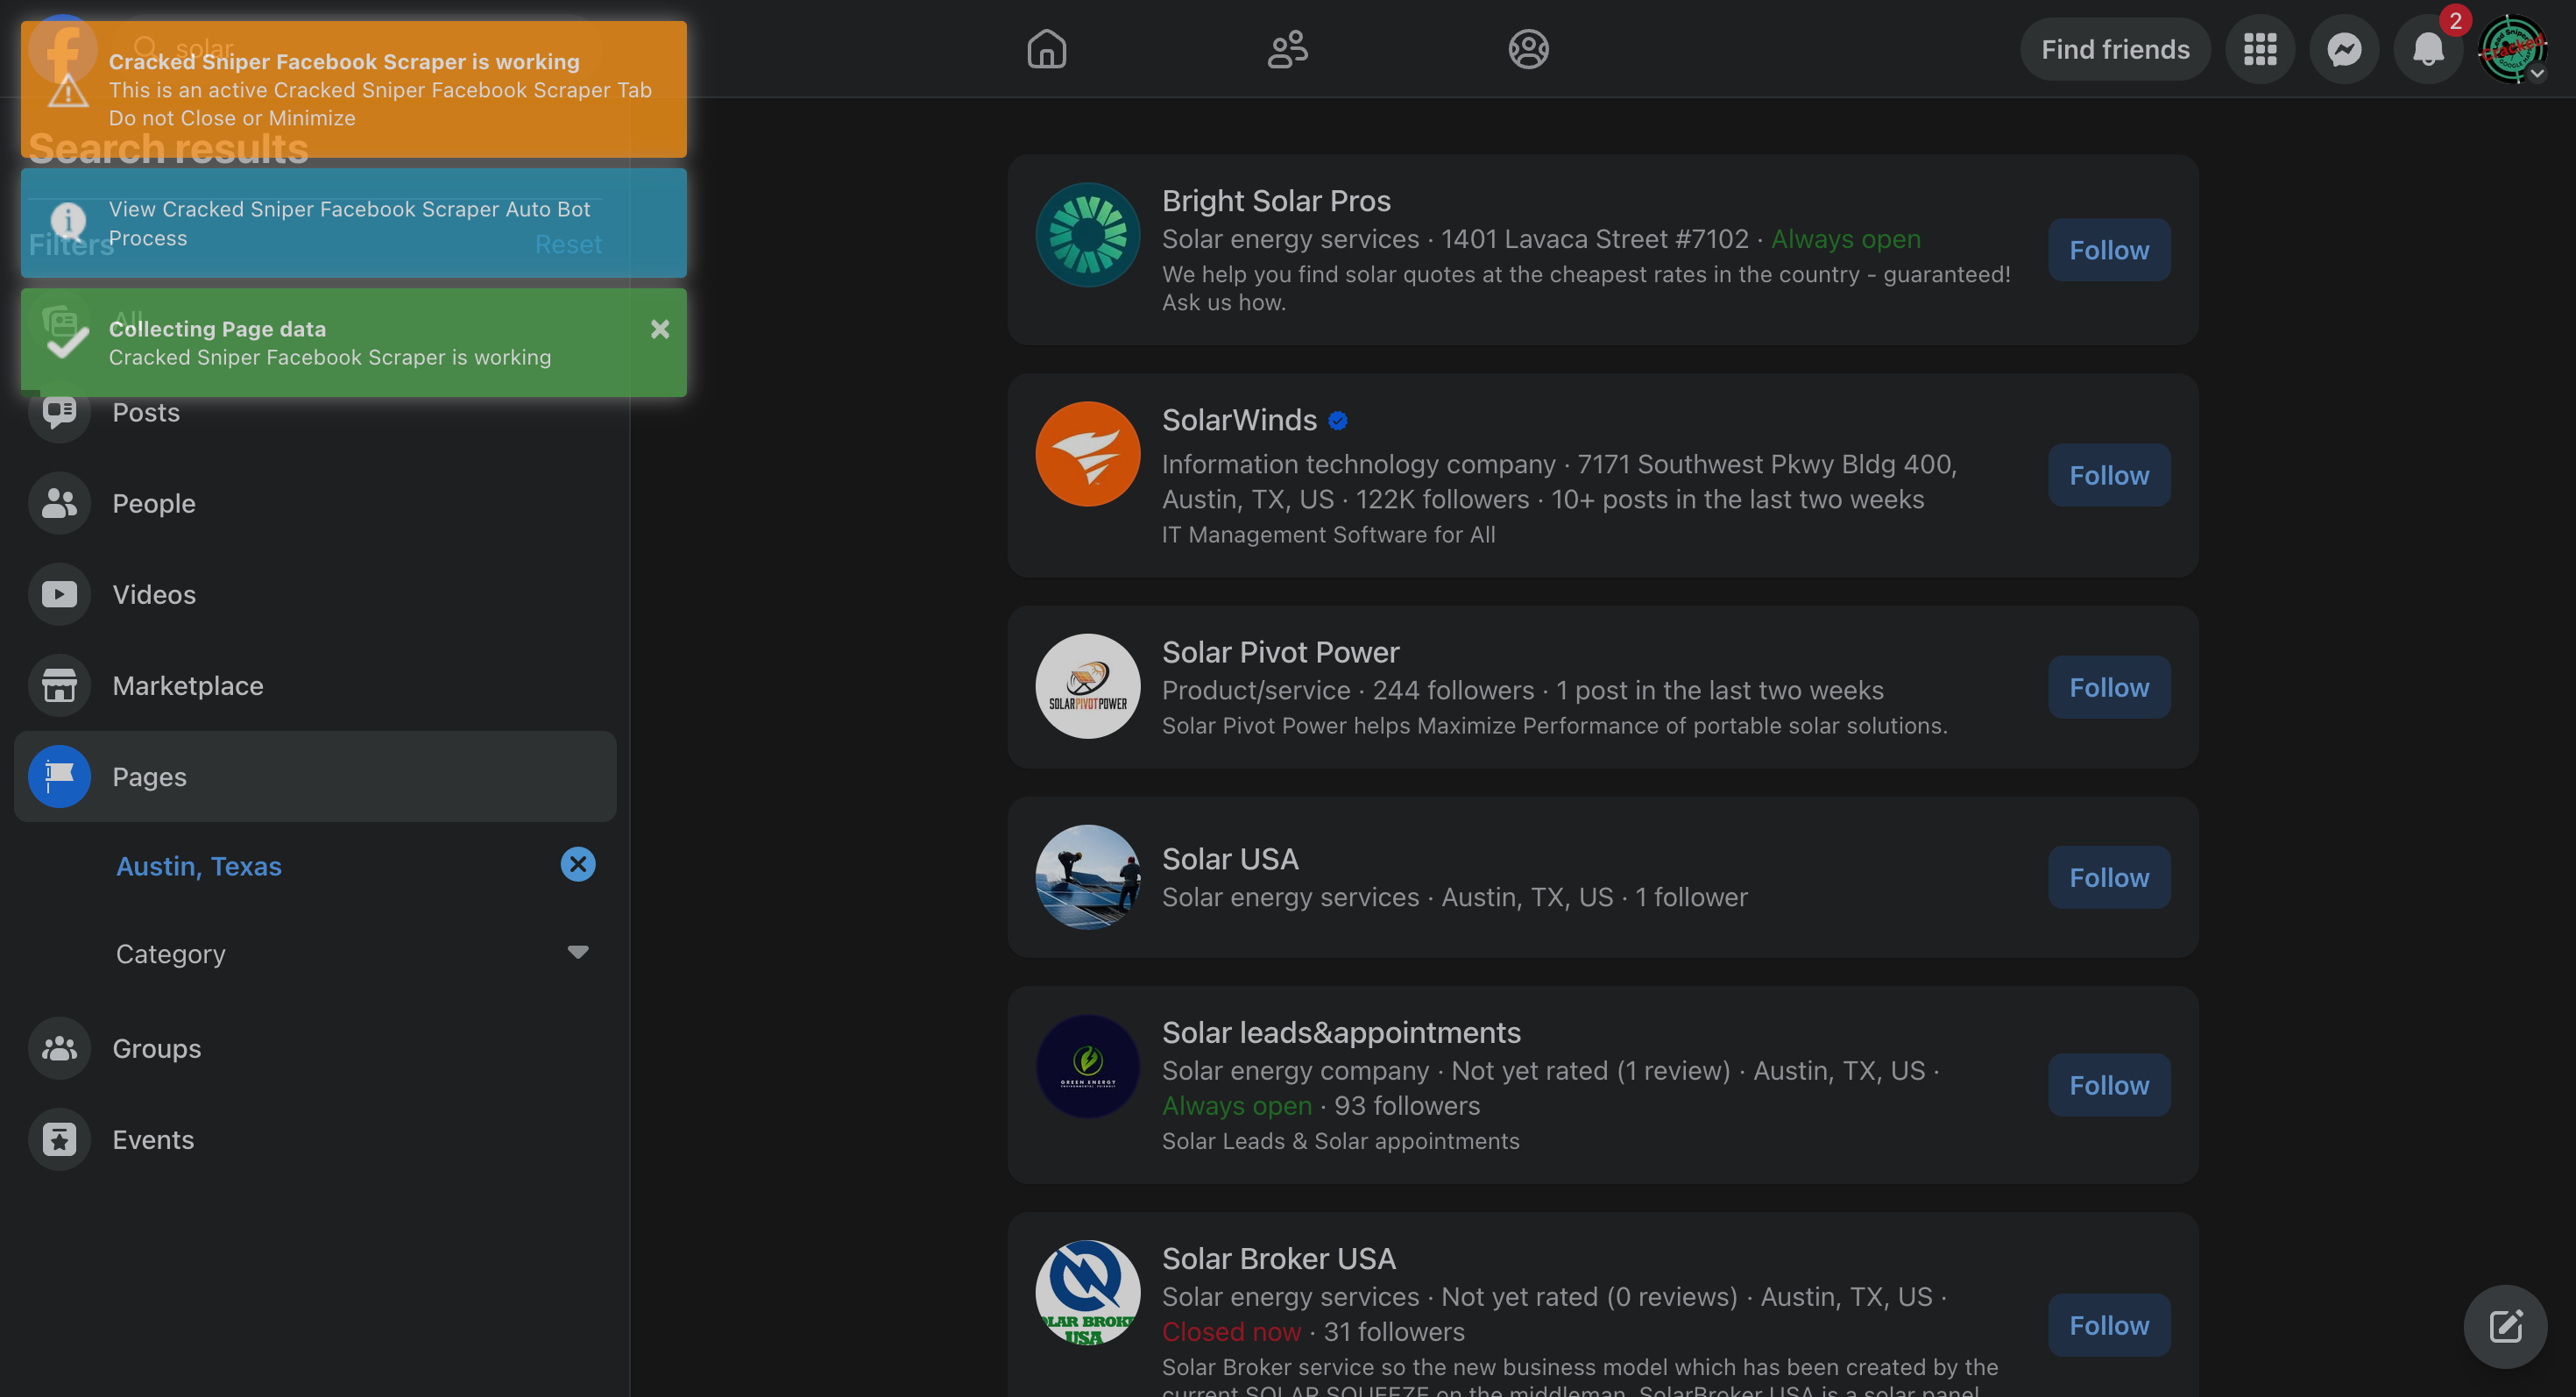Click the Solar USA profile thumbnail
Screen dimensions: 2576x1397
pos(1087,877)
